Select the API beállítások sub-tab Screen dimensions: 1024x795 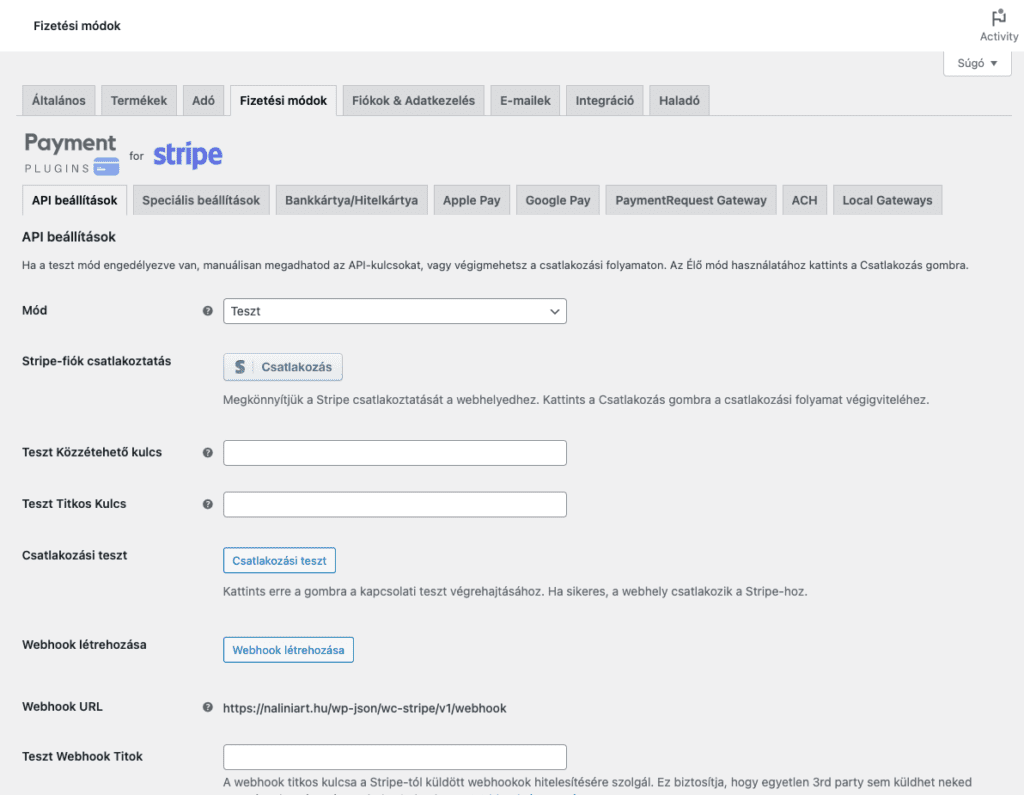tap(74, 201)
